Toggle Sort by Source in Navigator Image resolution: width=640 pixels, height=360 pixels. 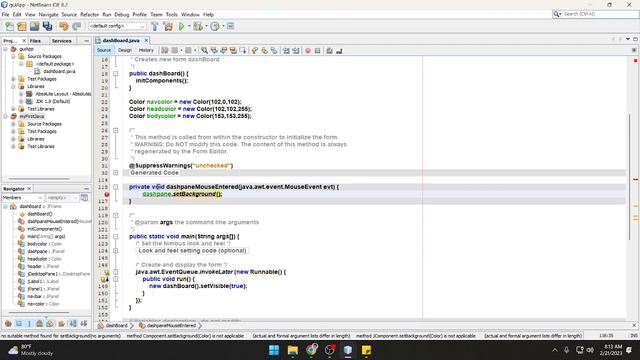(x=84, y=324)
